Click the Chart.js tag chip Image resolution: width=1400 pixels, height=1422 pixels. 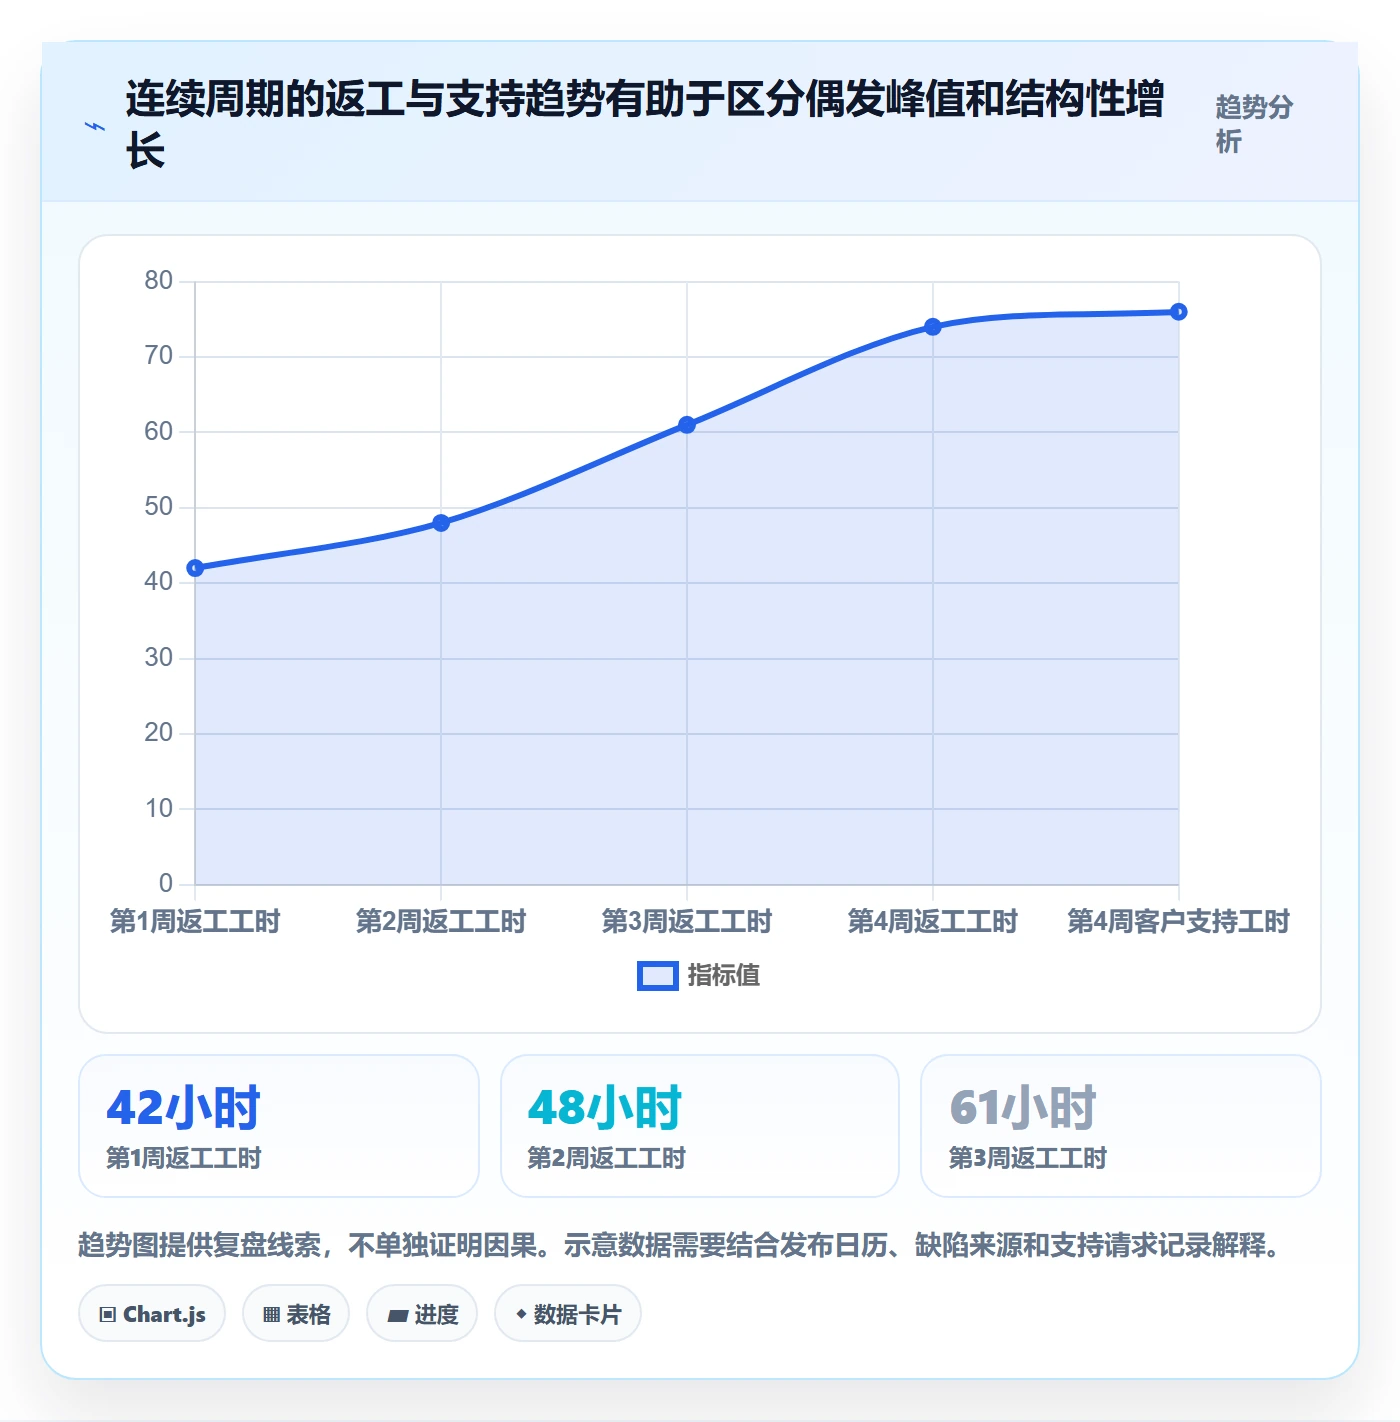152,1314
